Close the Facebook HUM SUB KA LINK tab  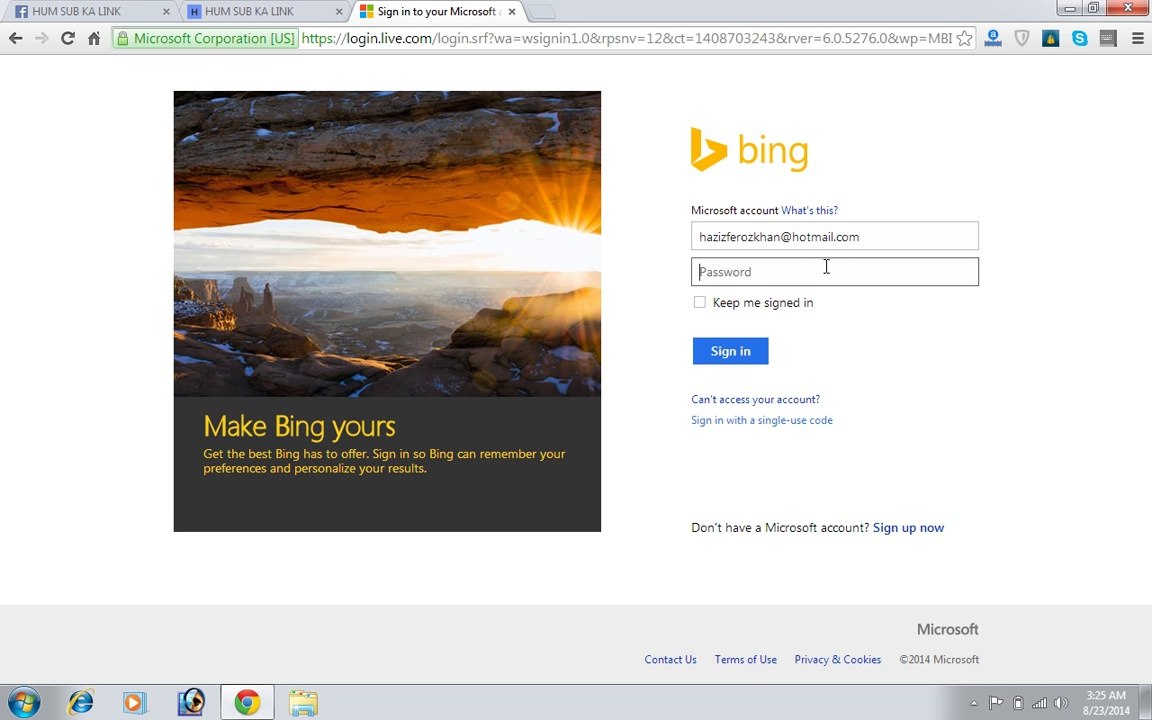click(166, 12)
